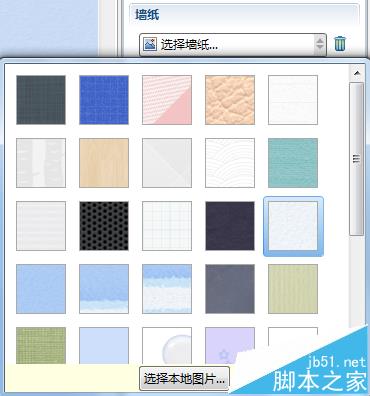Select the beige wood grain wallpaper

(x=104, y=163)
